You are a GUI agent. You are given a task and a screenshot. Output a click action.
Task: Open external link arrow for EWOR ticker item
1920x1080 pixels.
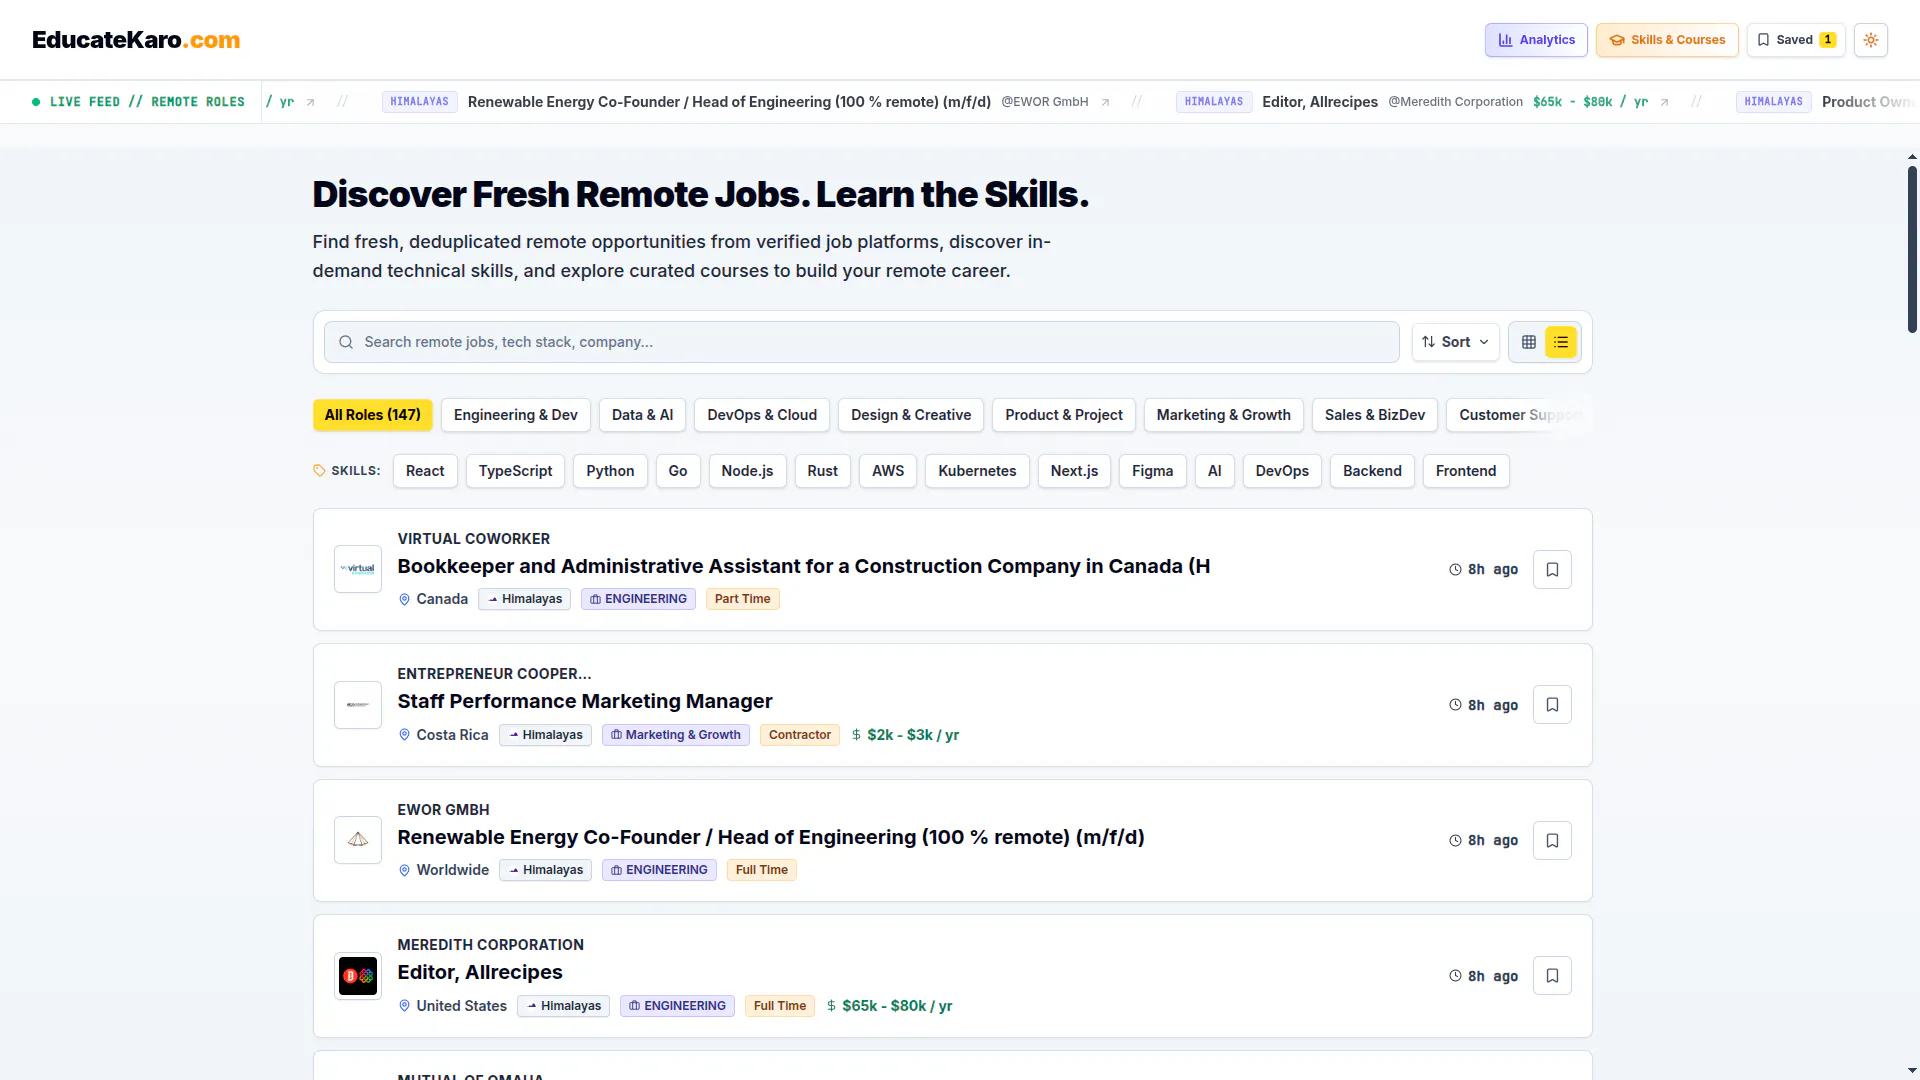coord(1105,102)
